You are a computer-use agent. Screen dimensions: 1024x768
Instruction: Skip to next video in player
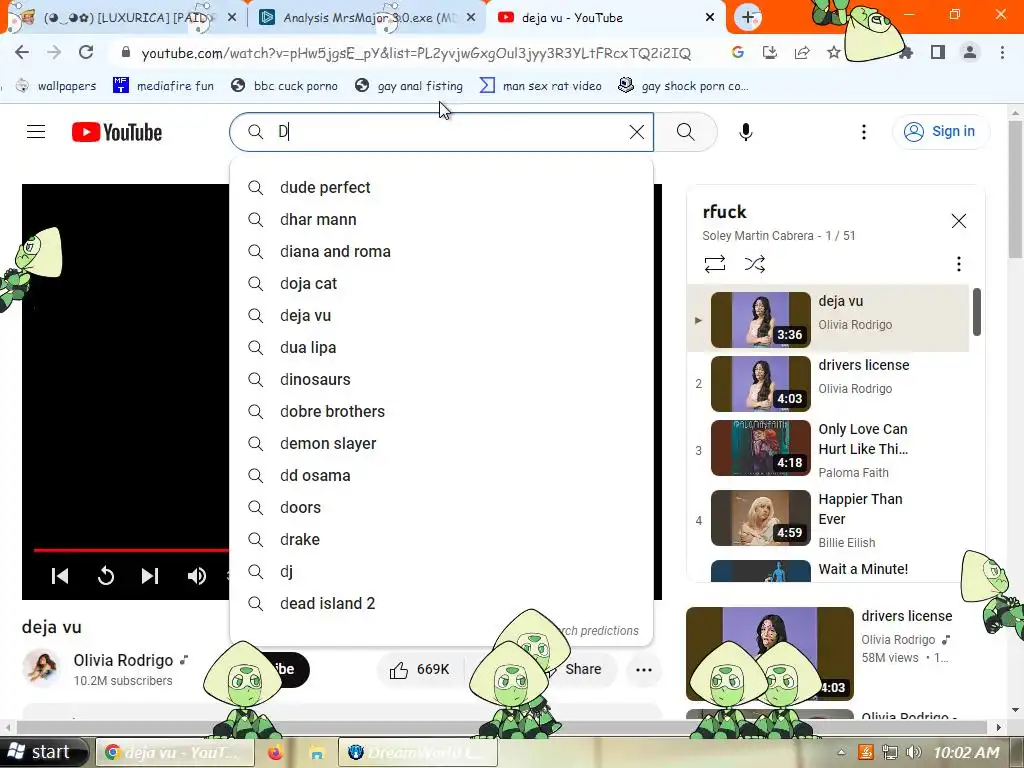(x=150, y=575)
